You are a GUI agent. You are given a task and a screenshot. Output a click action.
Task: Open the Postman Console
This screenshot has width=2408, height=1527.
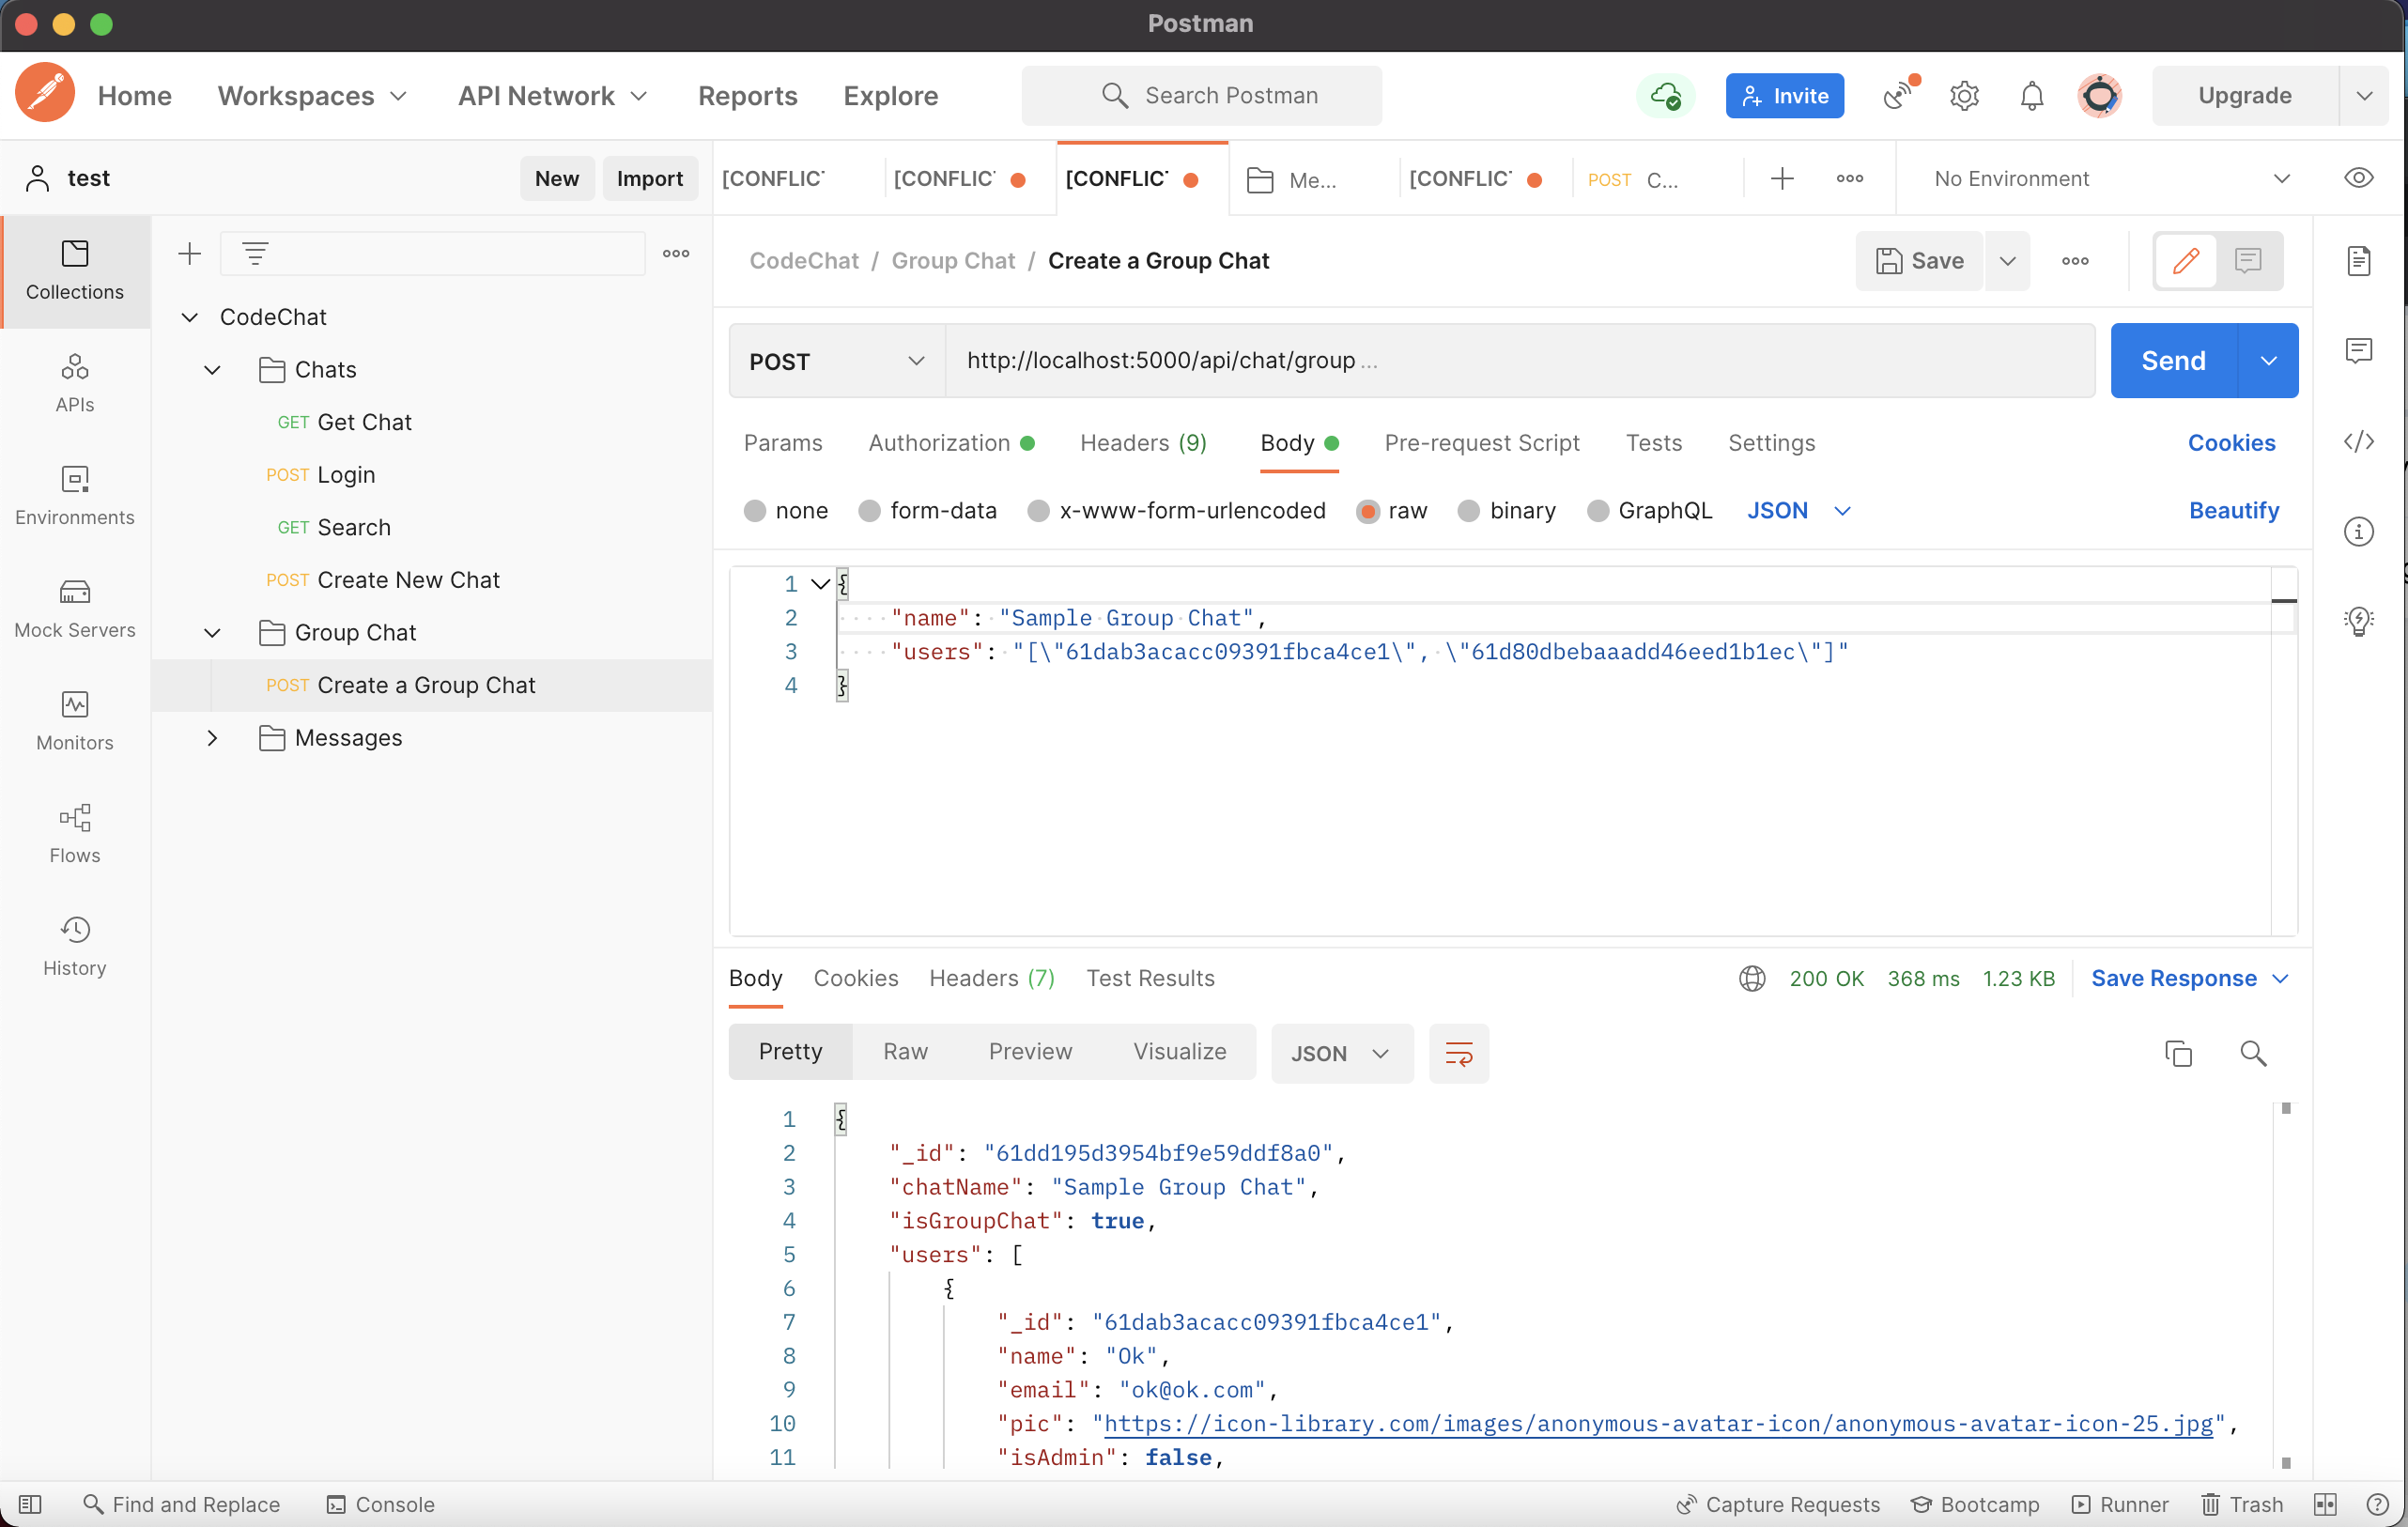pos(380,1504)
